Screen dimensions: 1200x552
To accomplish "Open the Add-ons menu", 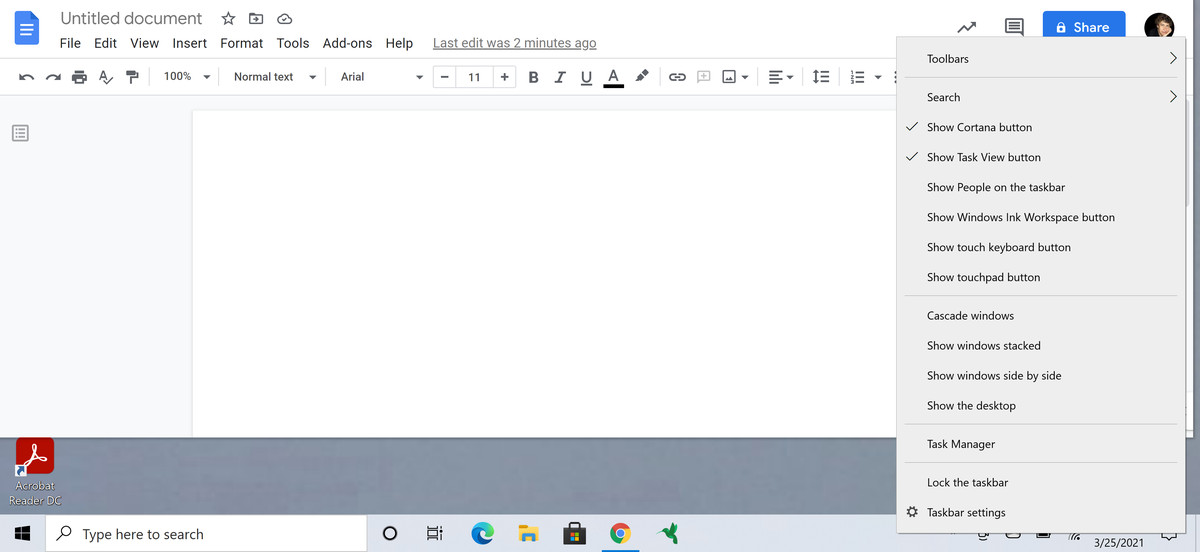I will coord(347,43).
